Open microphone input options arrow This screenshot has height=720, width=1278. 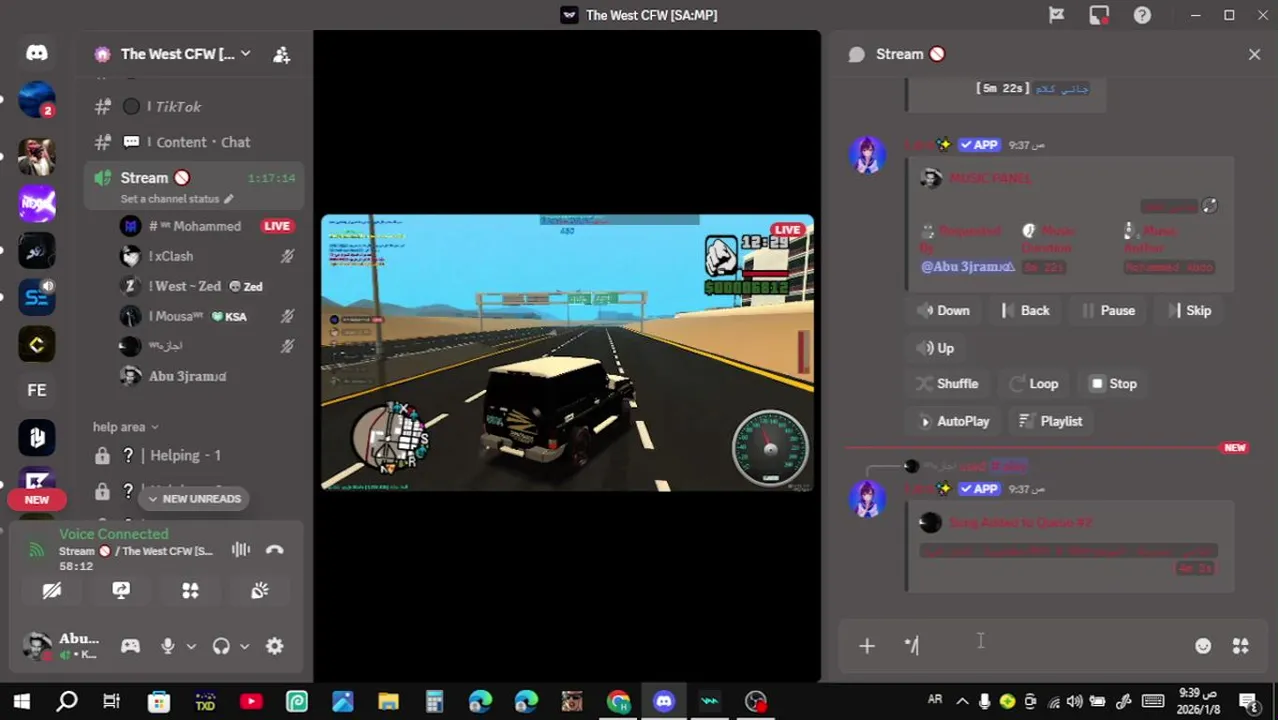point(191,646)
